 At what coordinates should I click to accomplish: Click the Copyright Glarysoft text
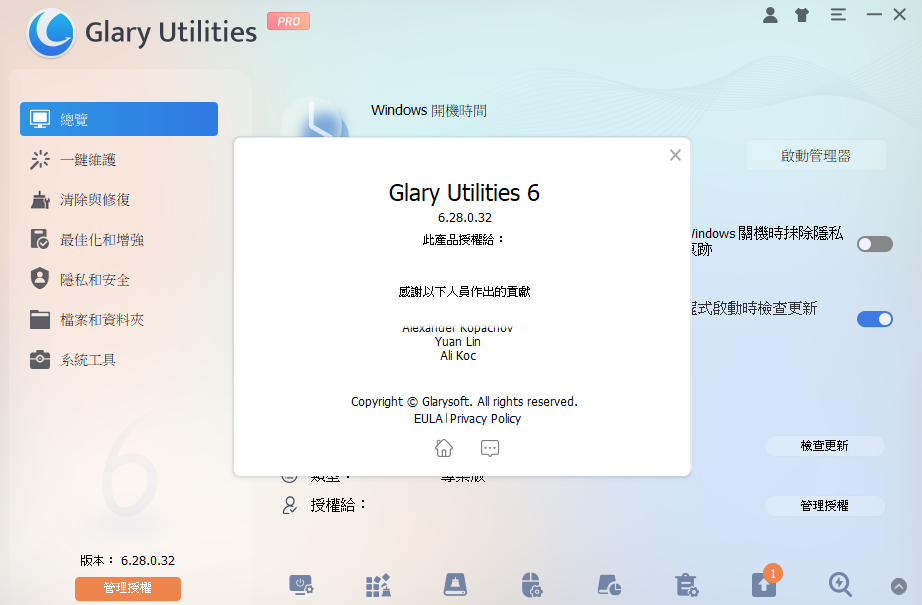(465, 402)
